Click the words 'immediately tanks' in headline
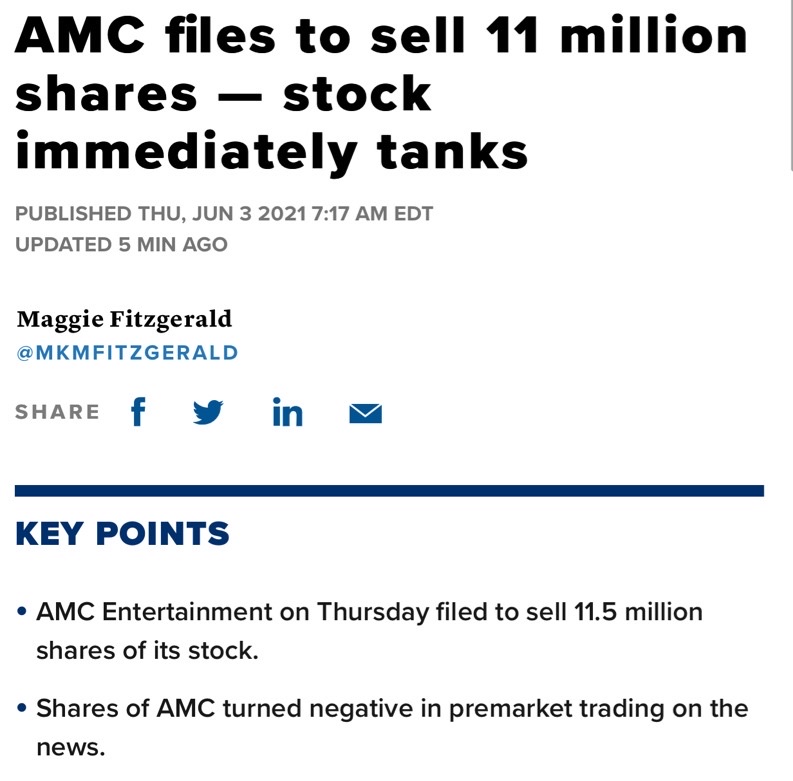The width and height of the screenshot is (793, 781). [x=272, y=153]
